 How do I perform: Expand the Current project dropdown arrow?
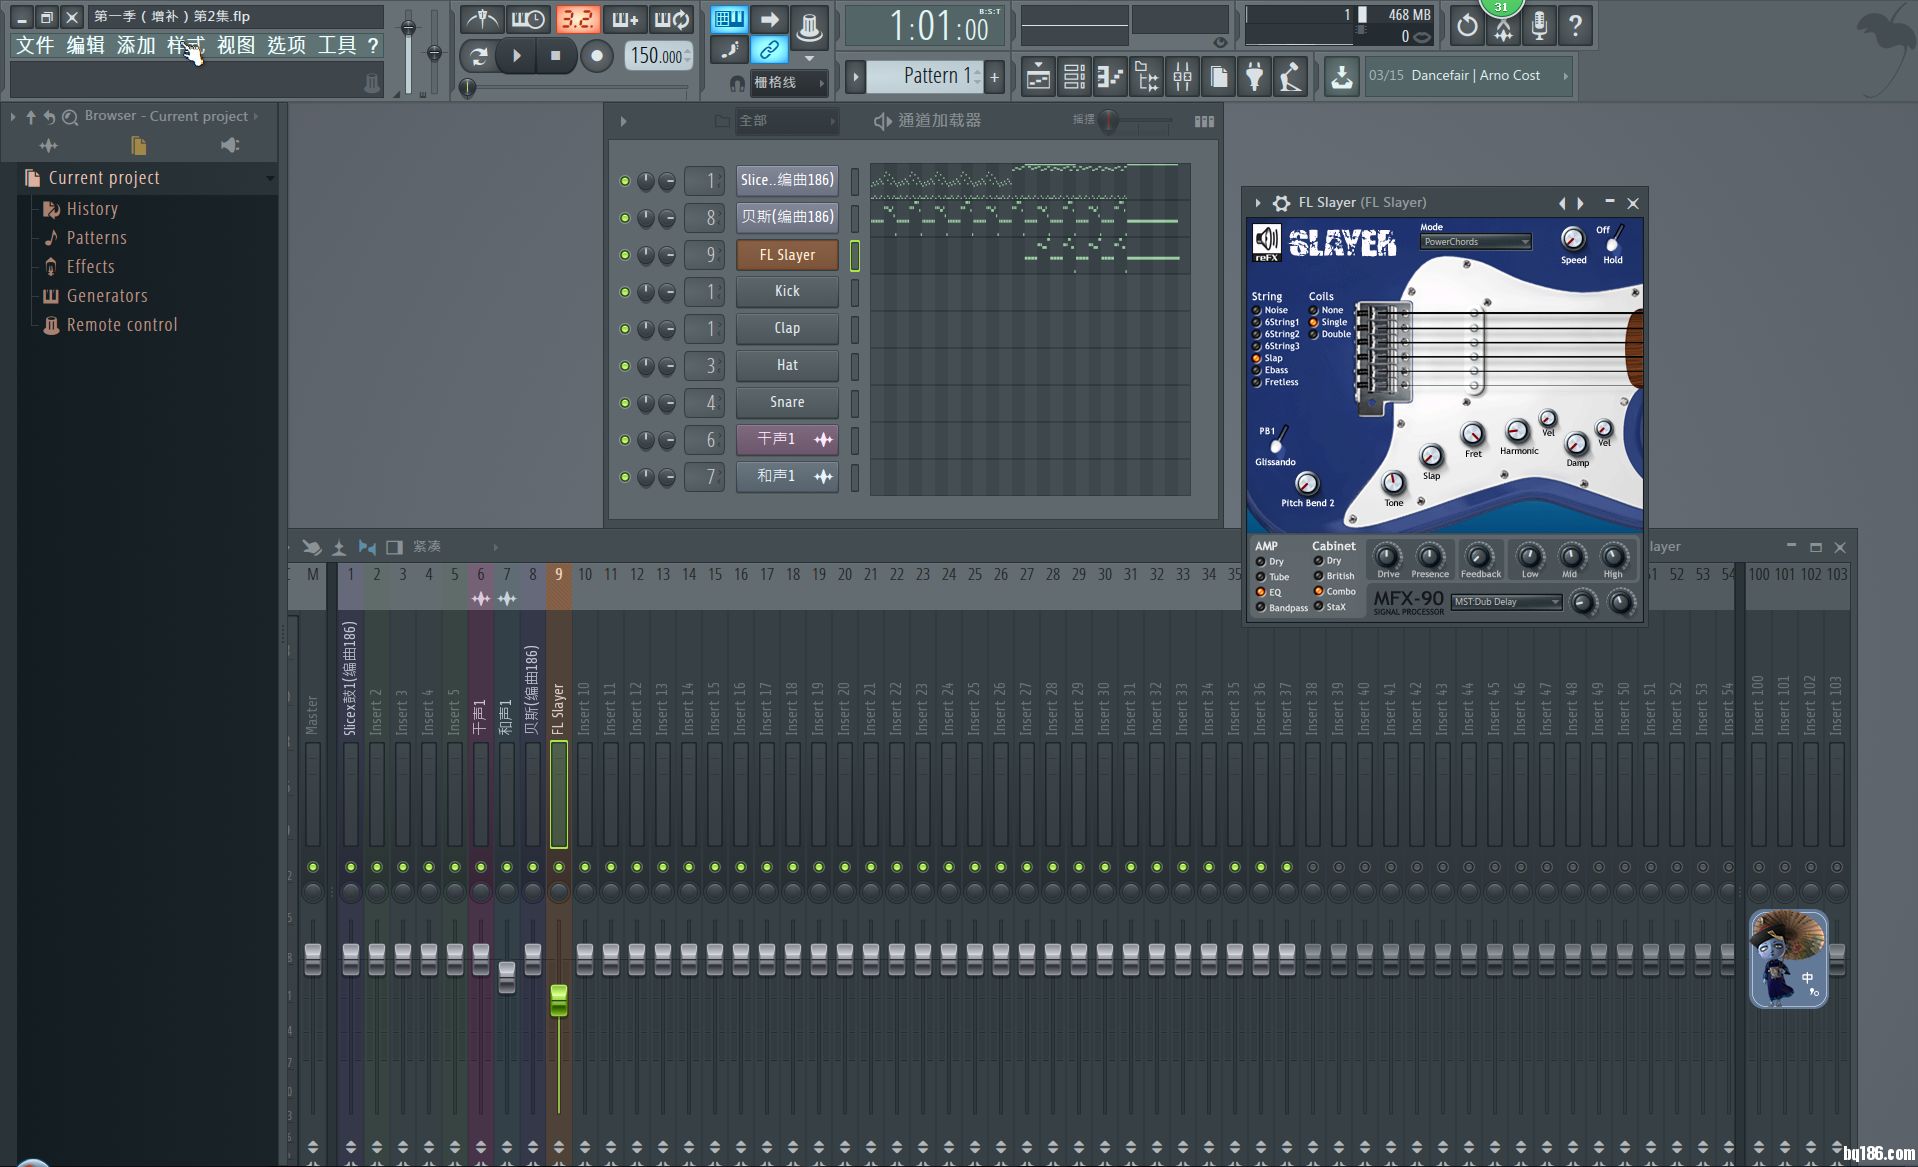(x=270, y=178)
